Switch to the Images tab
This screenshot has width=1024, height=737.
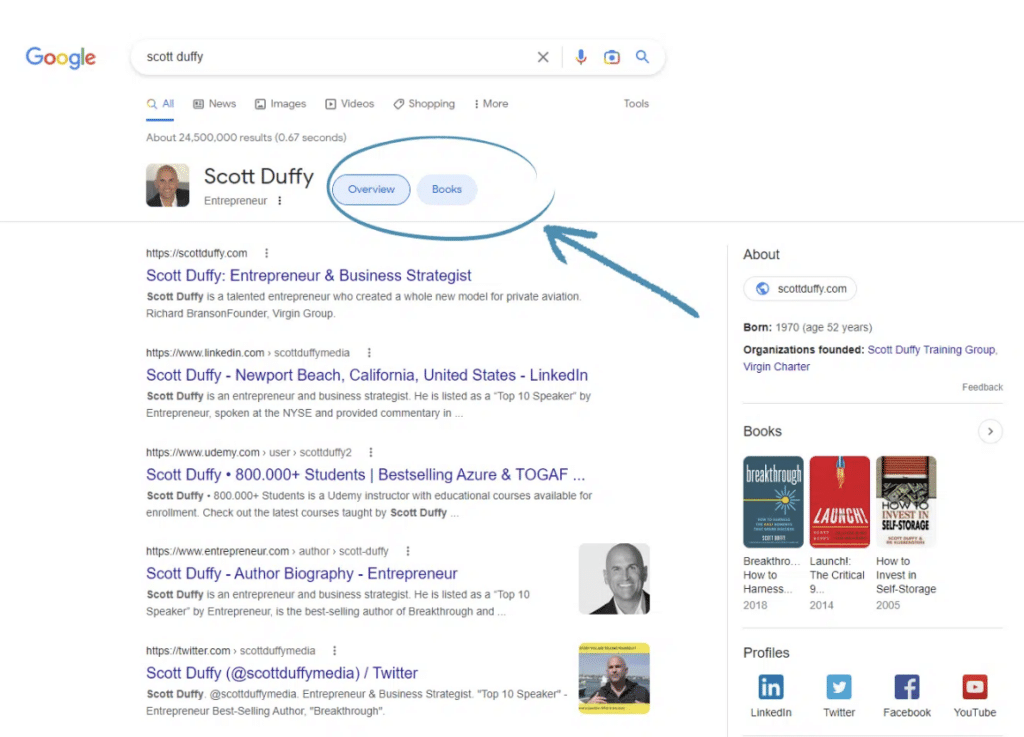(281, 104)
